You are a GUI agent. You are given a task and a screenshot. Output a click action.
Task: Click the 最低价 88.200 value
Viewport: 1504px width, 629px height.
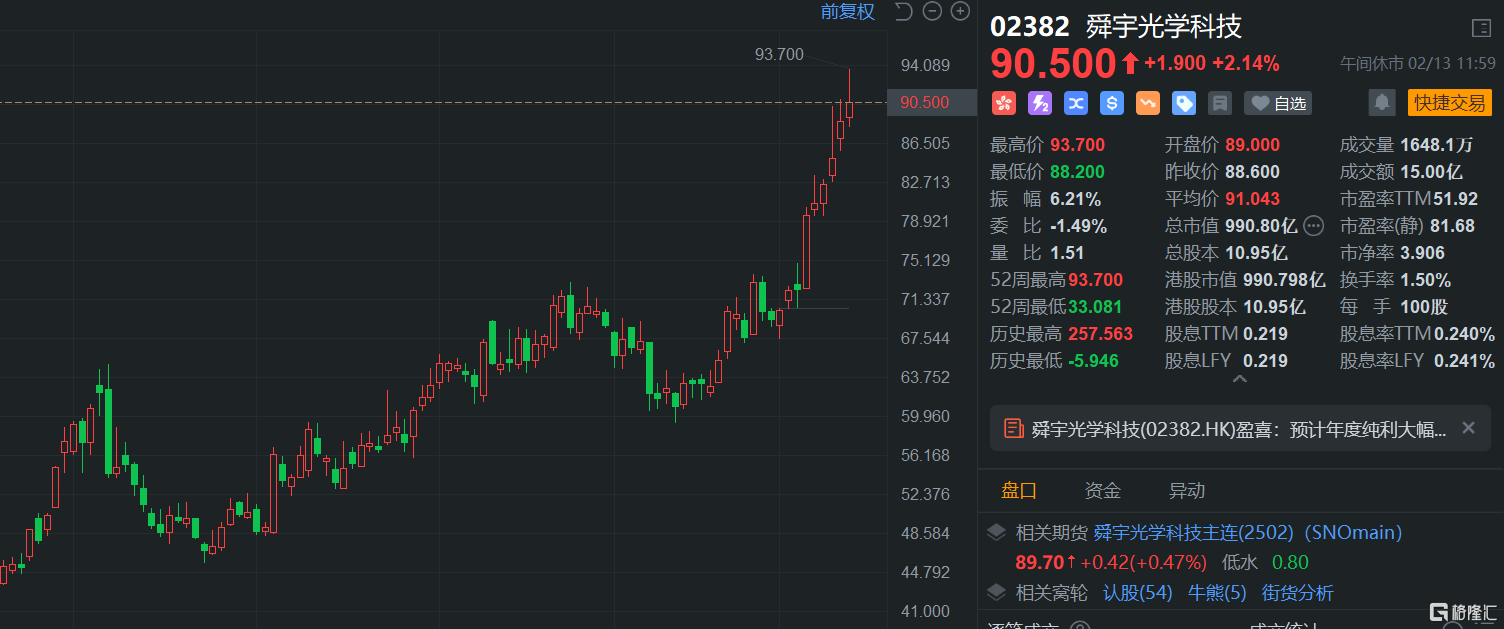click(1077, 172)
